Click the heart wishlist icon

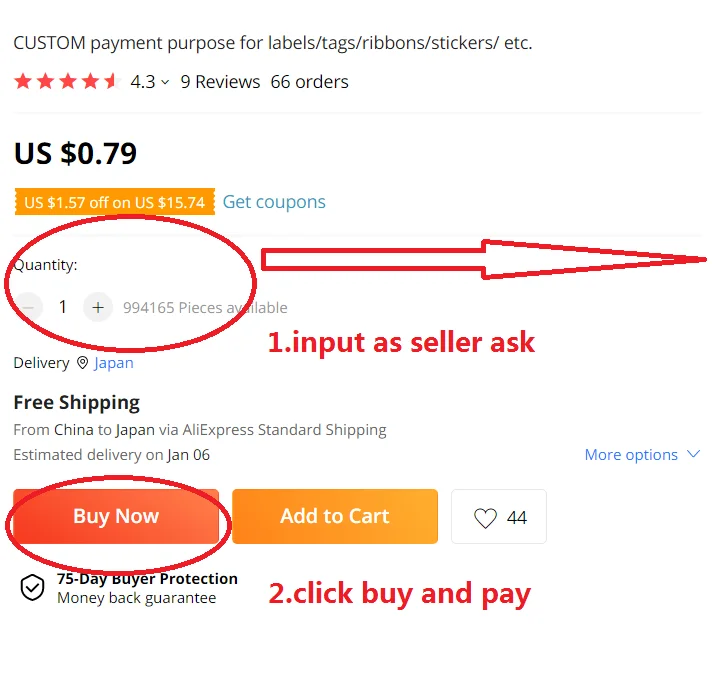point(485,518)
